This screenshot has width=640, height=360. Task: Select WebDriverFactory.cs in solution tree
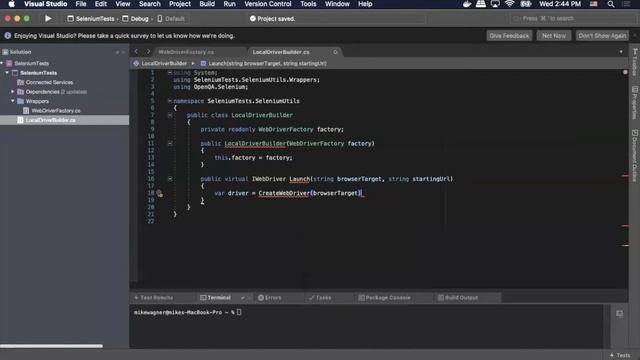(56, 111)
